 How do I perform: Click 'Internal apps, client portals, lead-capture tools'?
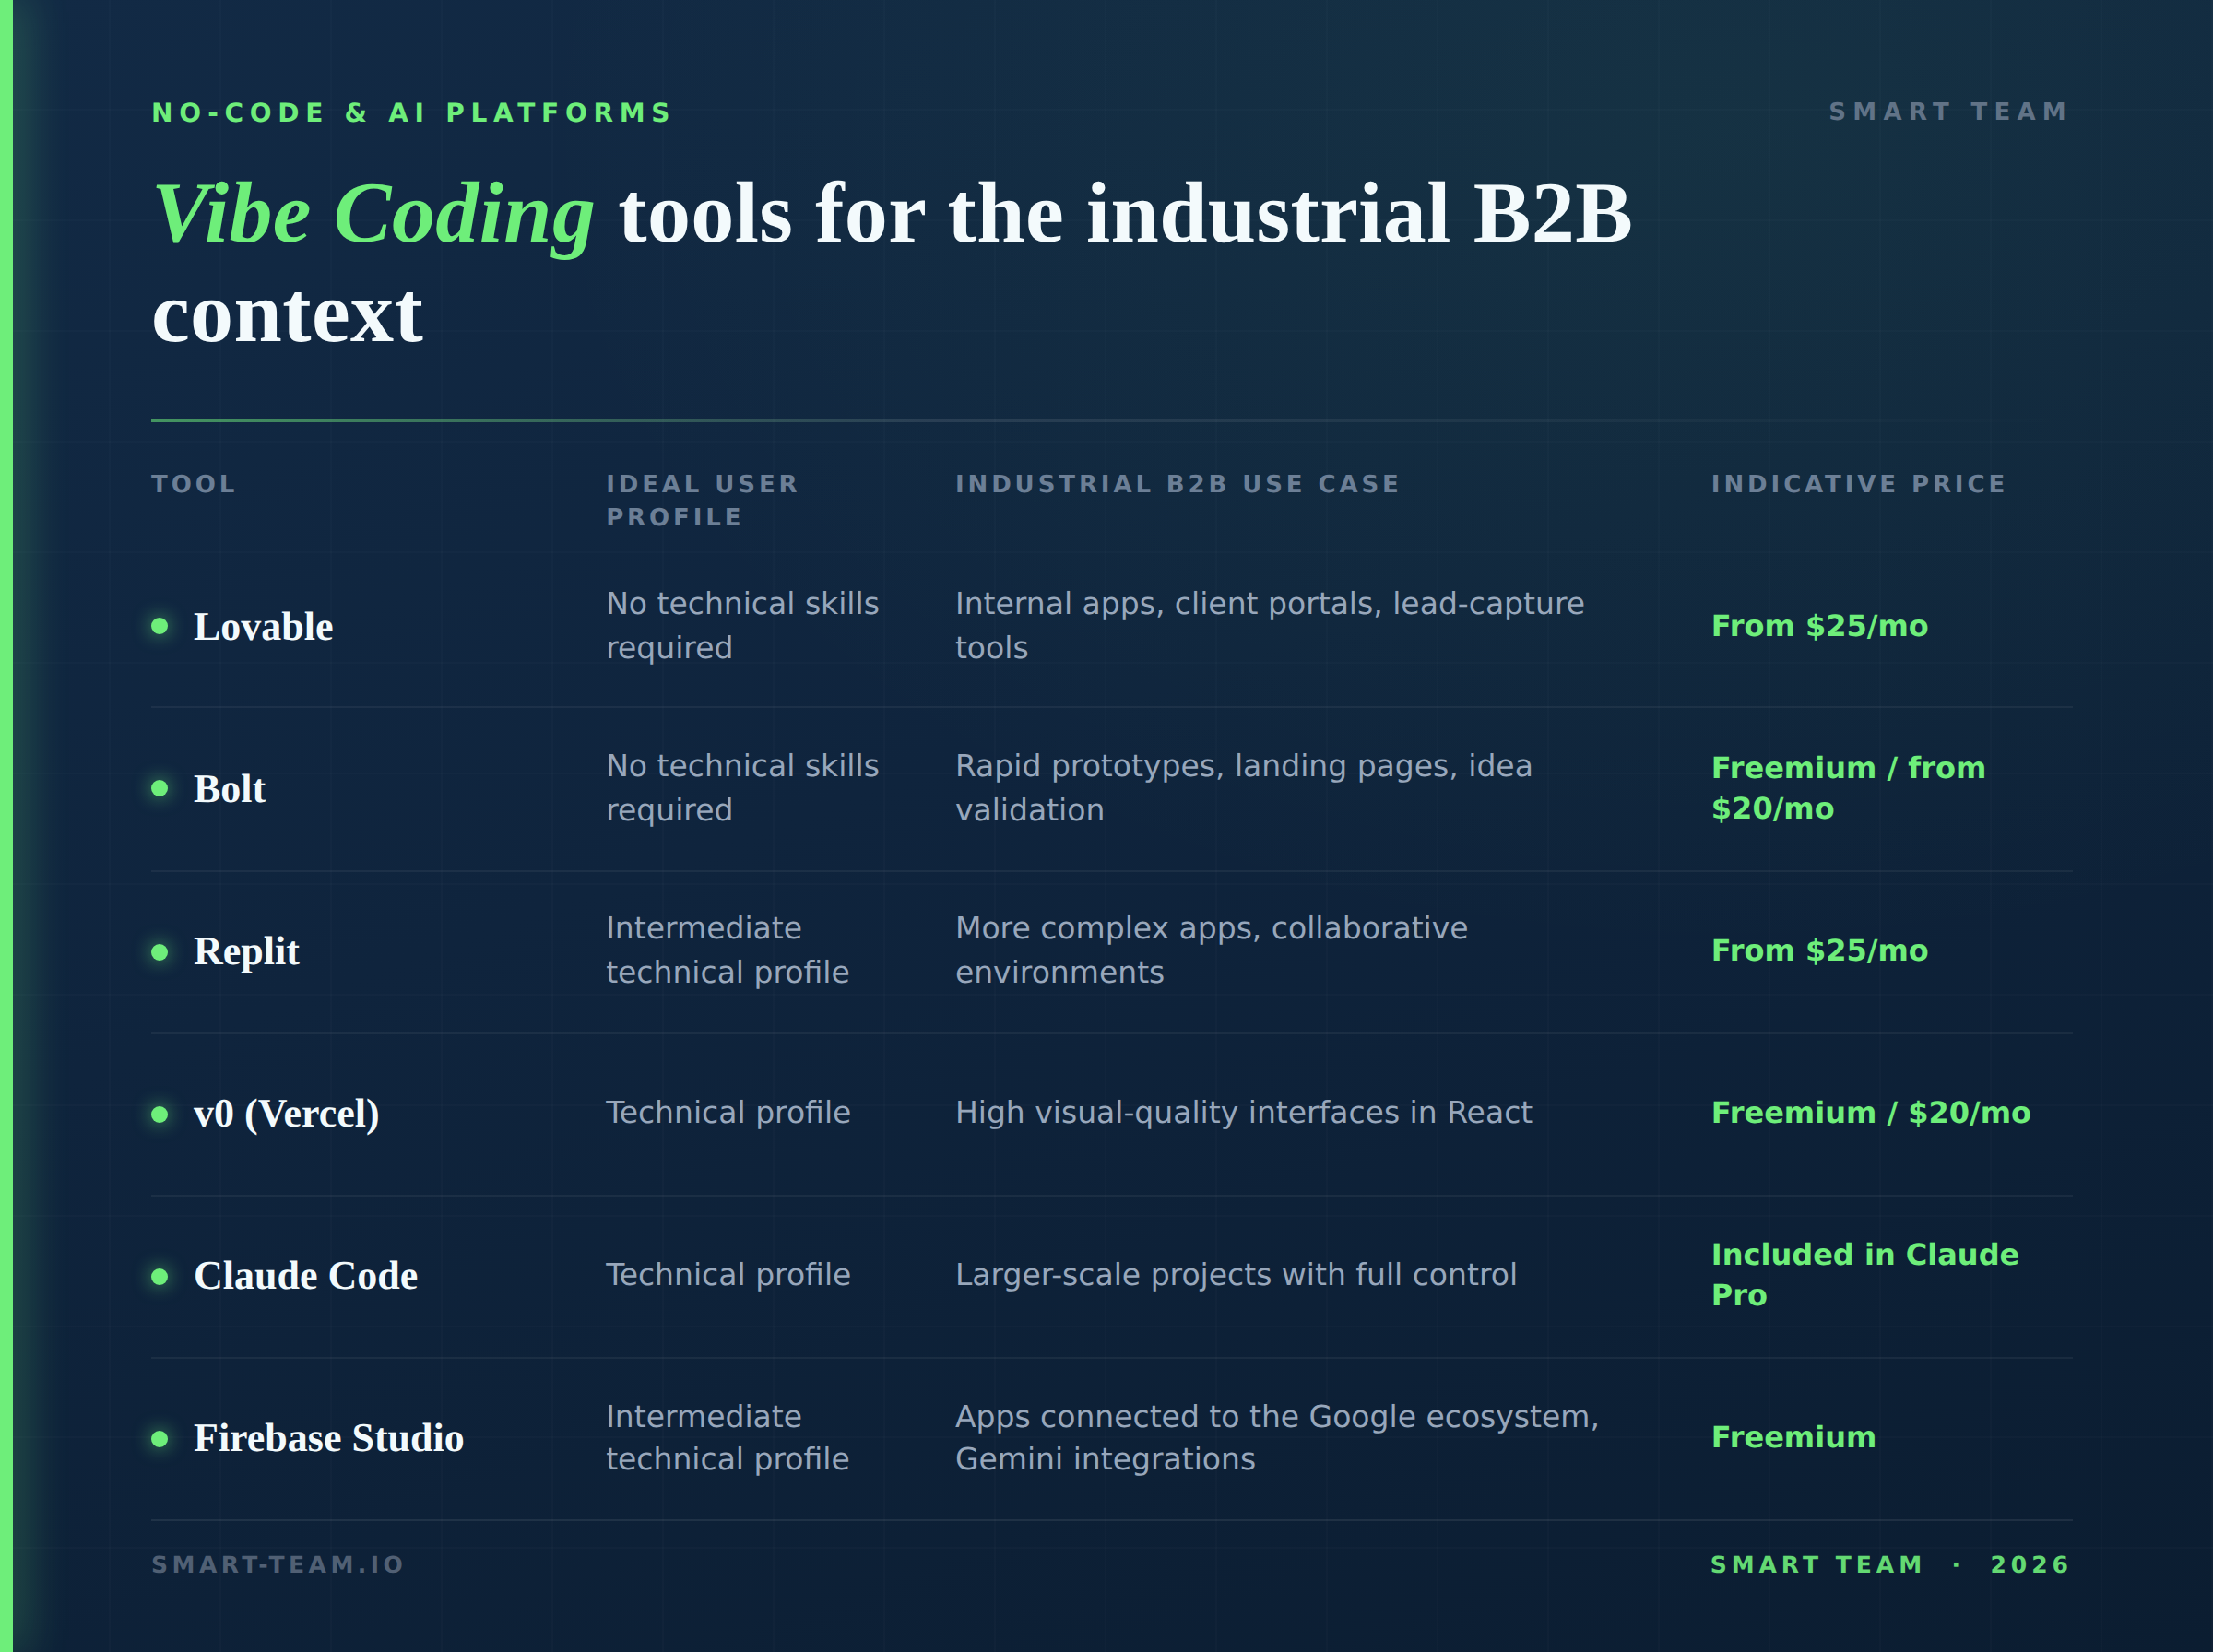pyautogui.click(x=1269, y=625)
